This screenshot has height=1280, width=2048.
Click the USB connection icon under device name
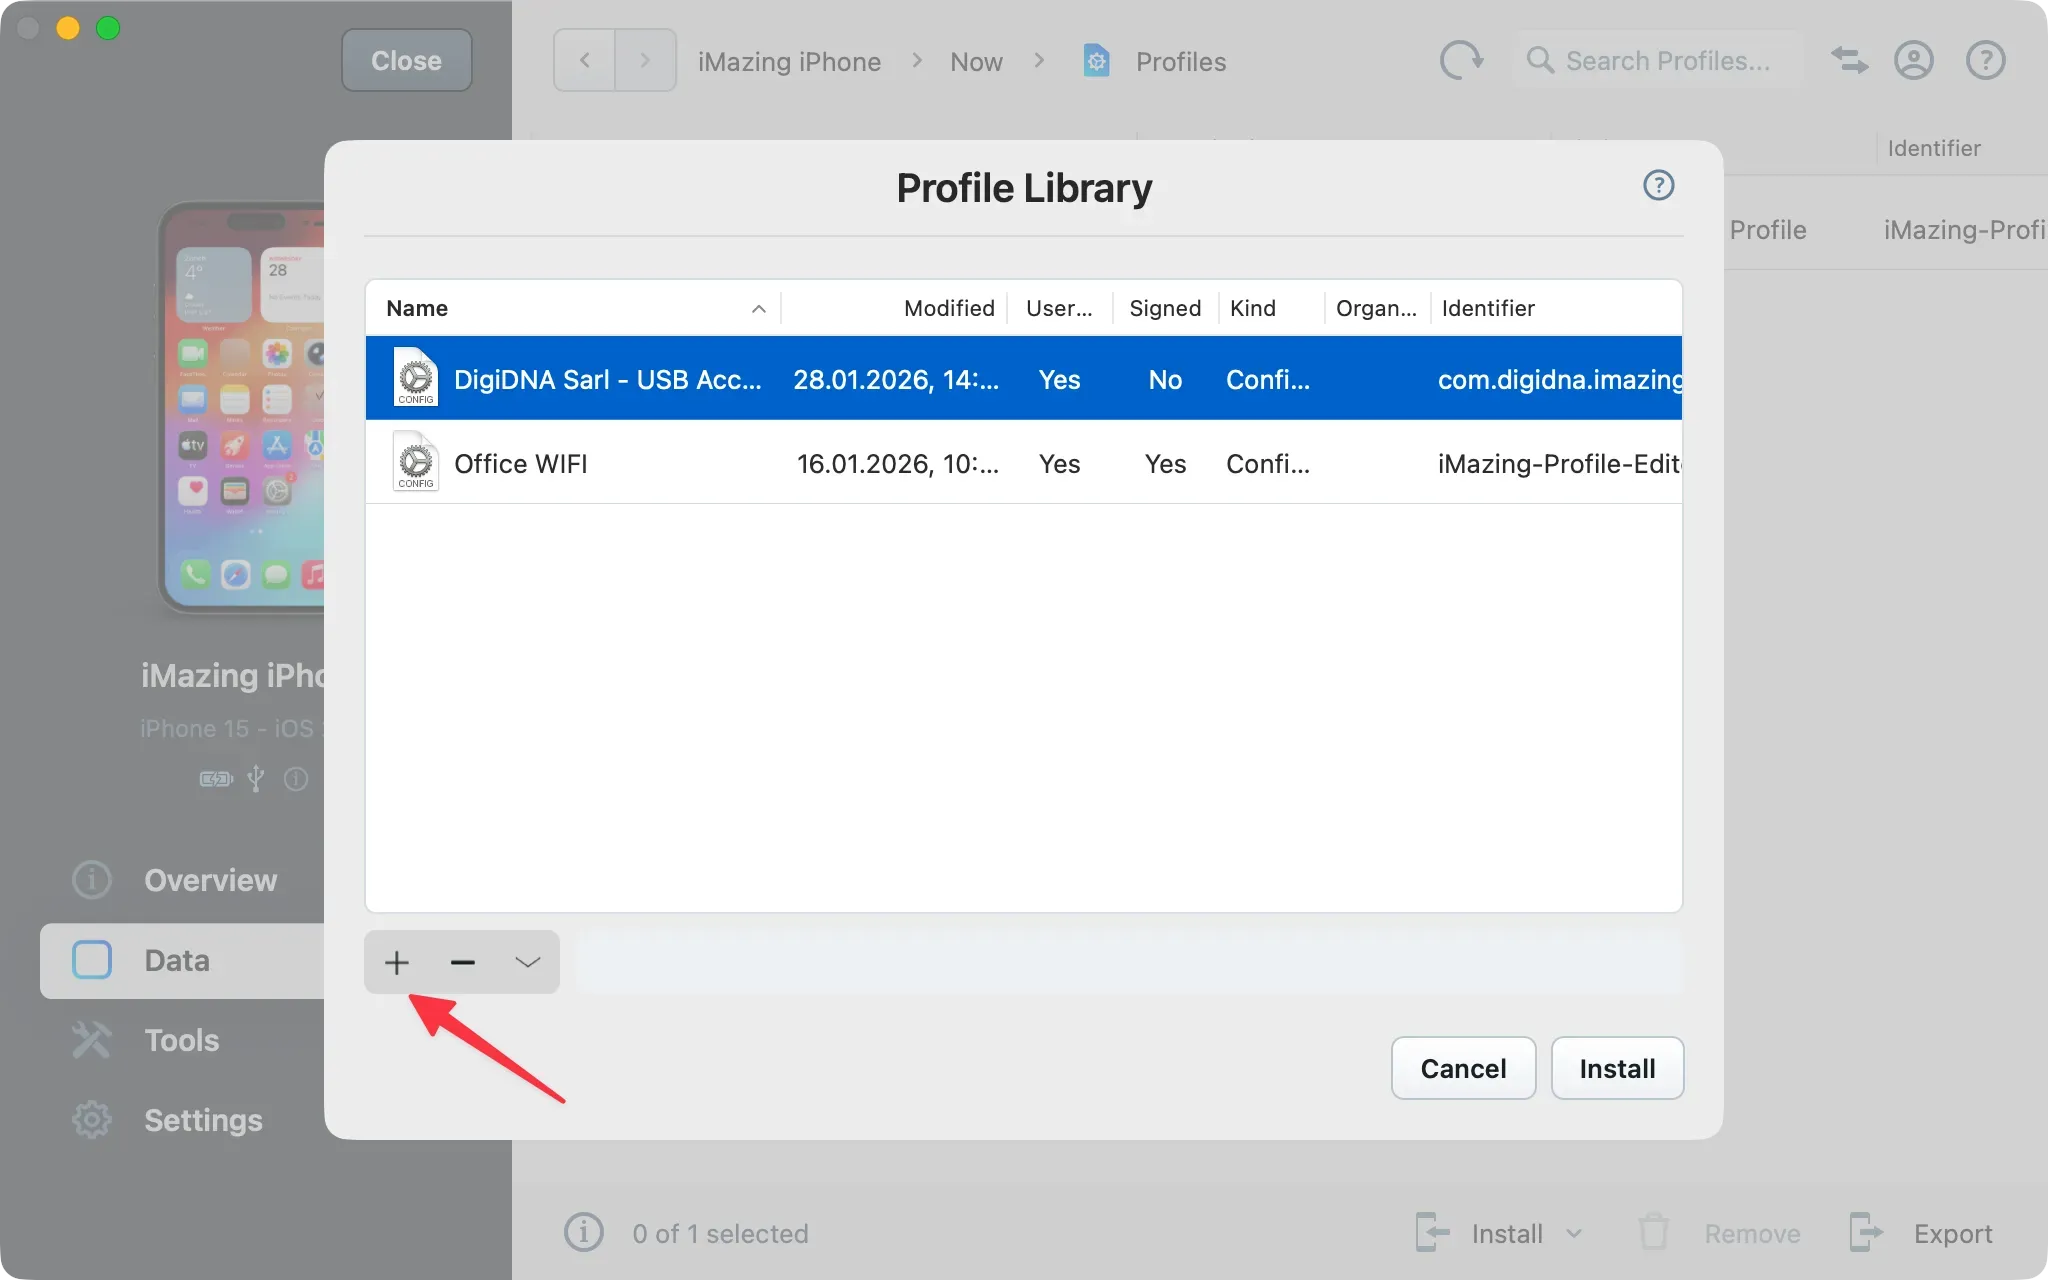[x=255, y=778]
